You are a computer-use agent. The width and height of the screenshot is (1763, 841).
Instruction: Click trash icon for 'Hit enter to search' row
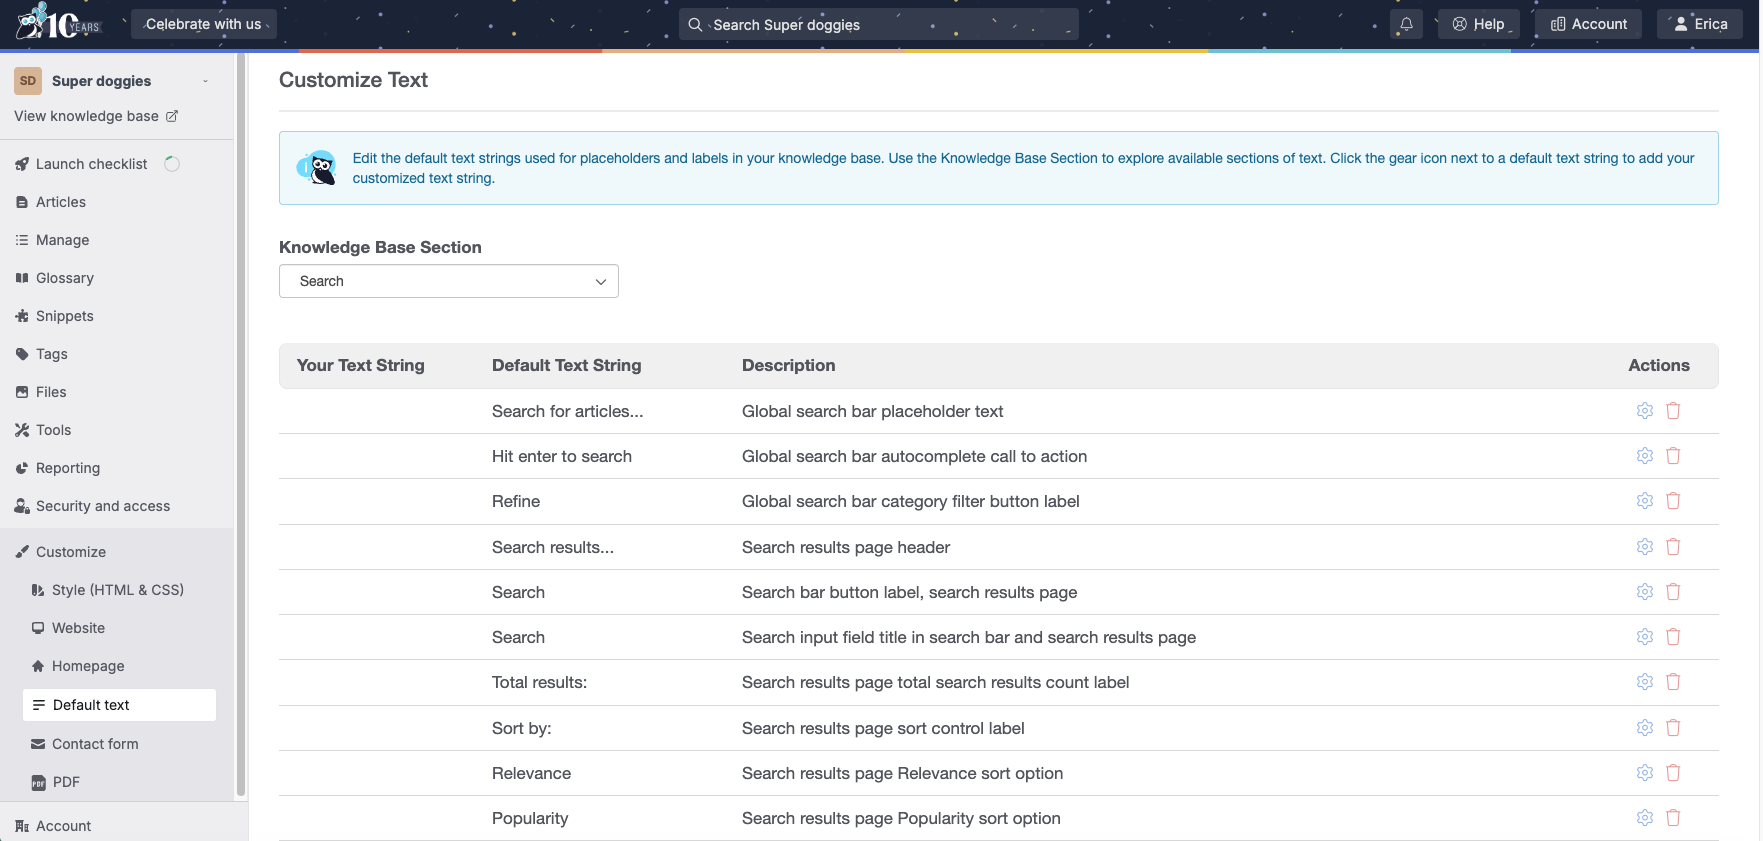click(x=1673, y=456)
